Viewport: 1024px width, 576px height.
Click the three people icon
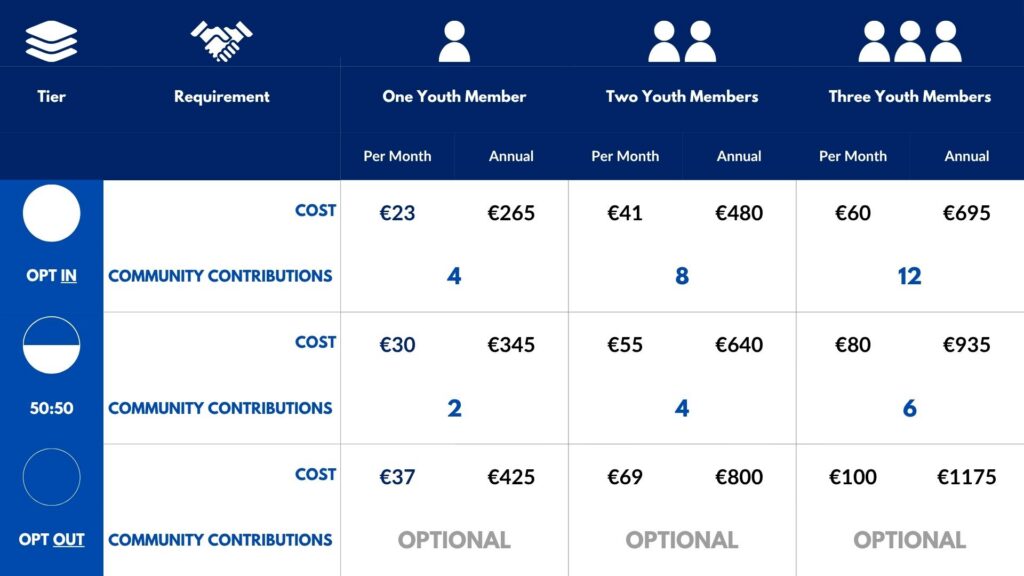(910, 42)
